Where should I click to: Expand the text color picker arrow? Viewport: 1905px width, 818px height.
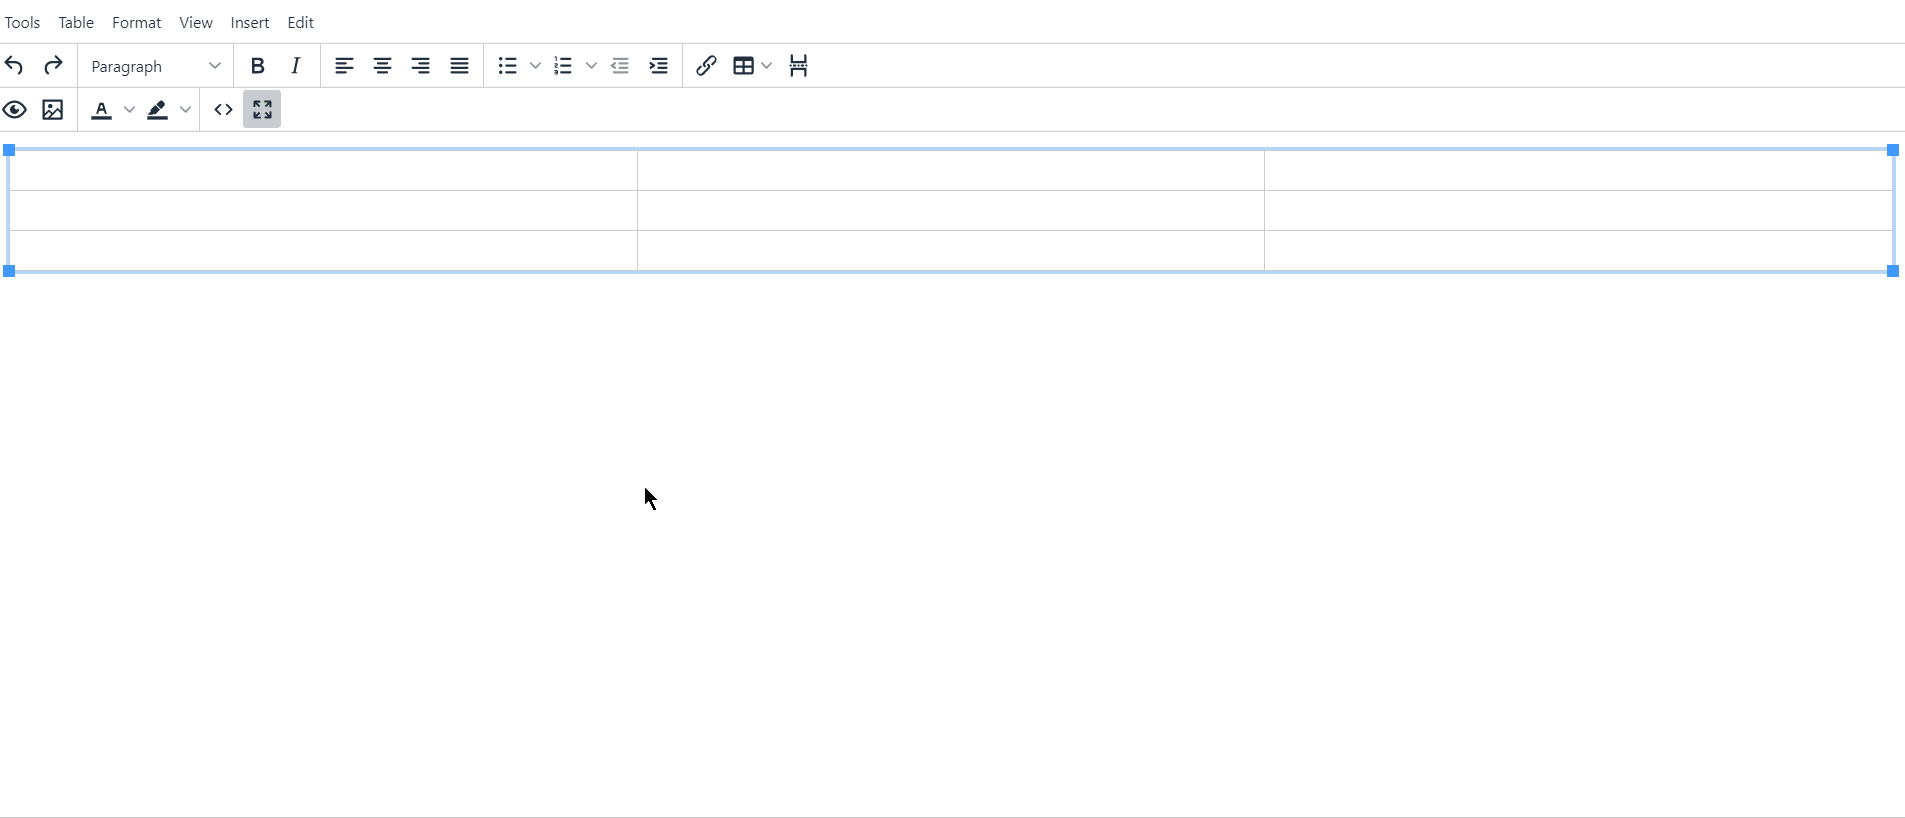pyautogui.click(x=129, y=110)
